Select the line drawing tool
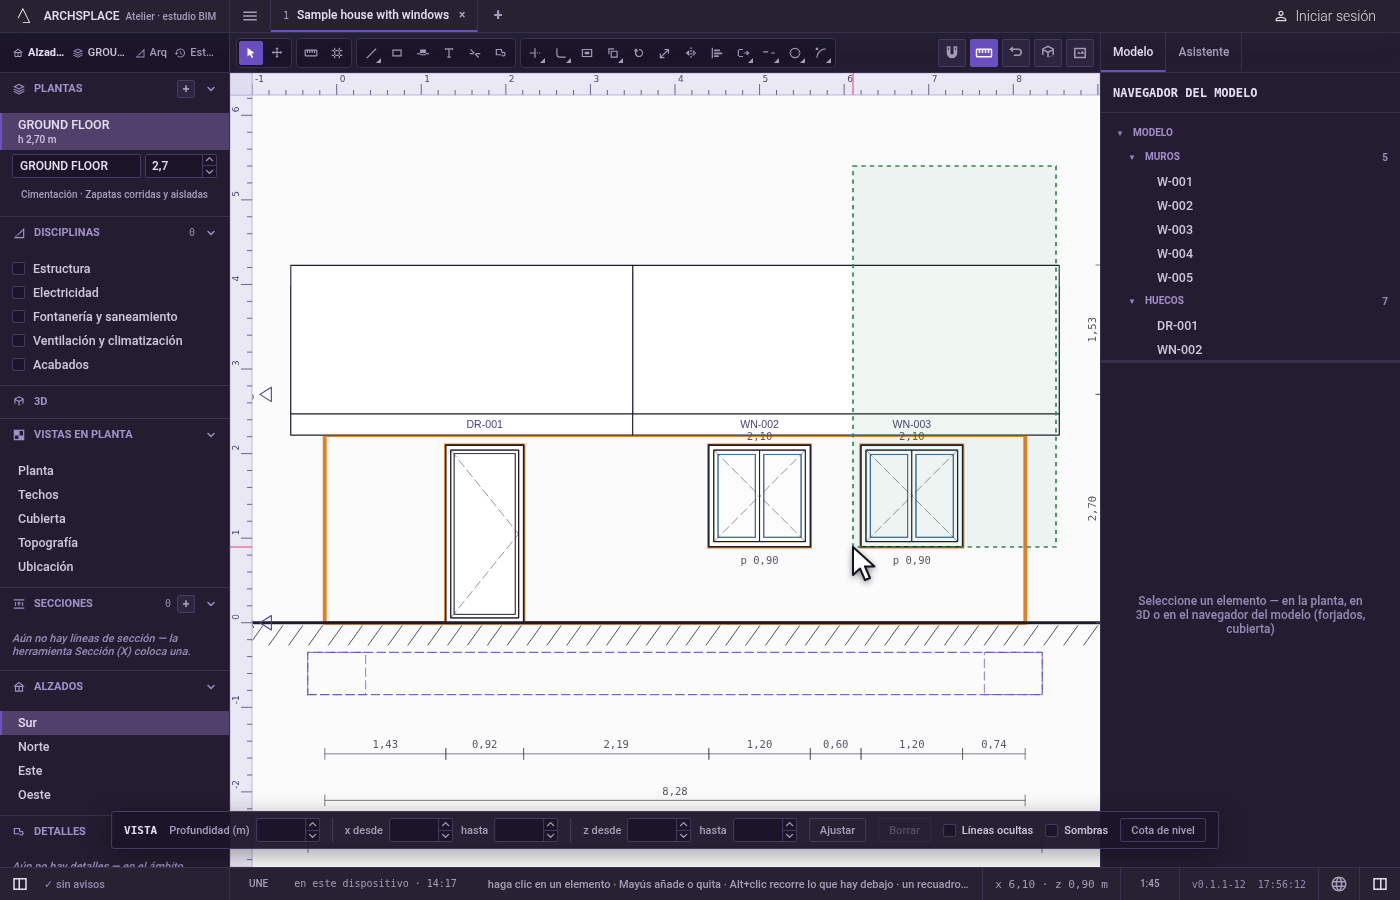This screenshot has width=1400, height=900. click(x=371, y=53)
